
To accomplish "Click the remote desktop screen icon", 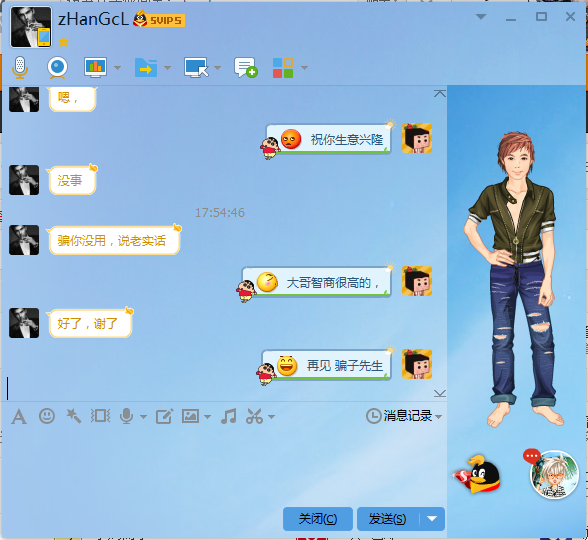I will [196, 68].
